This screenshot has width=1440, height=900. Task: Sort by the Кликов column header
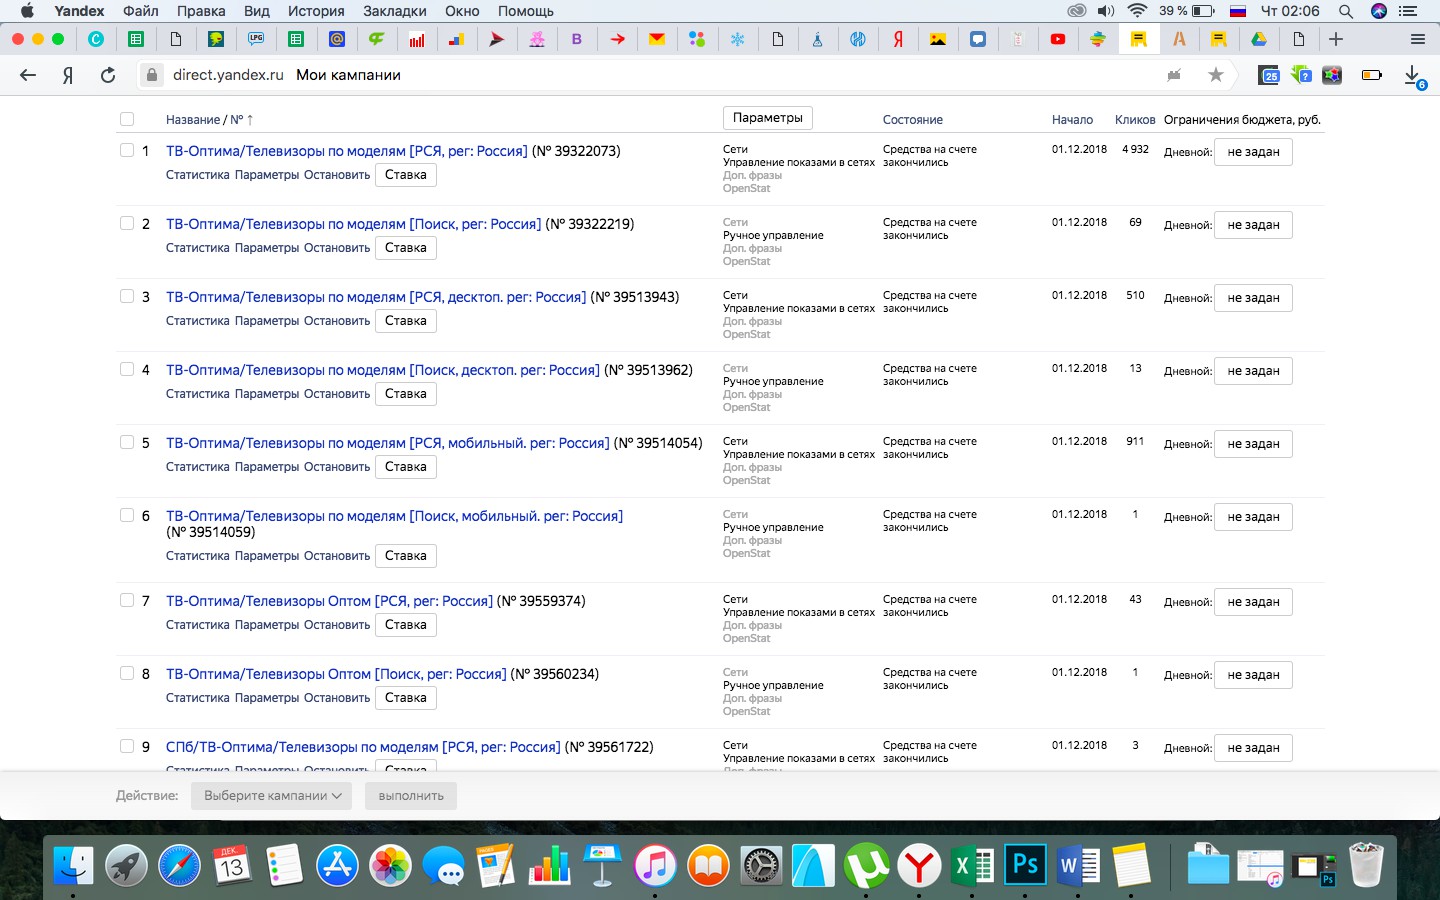click(x=1135, y=120)
